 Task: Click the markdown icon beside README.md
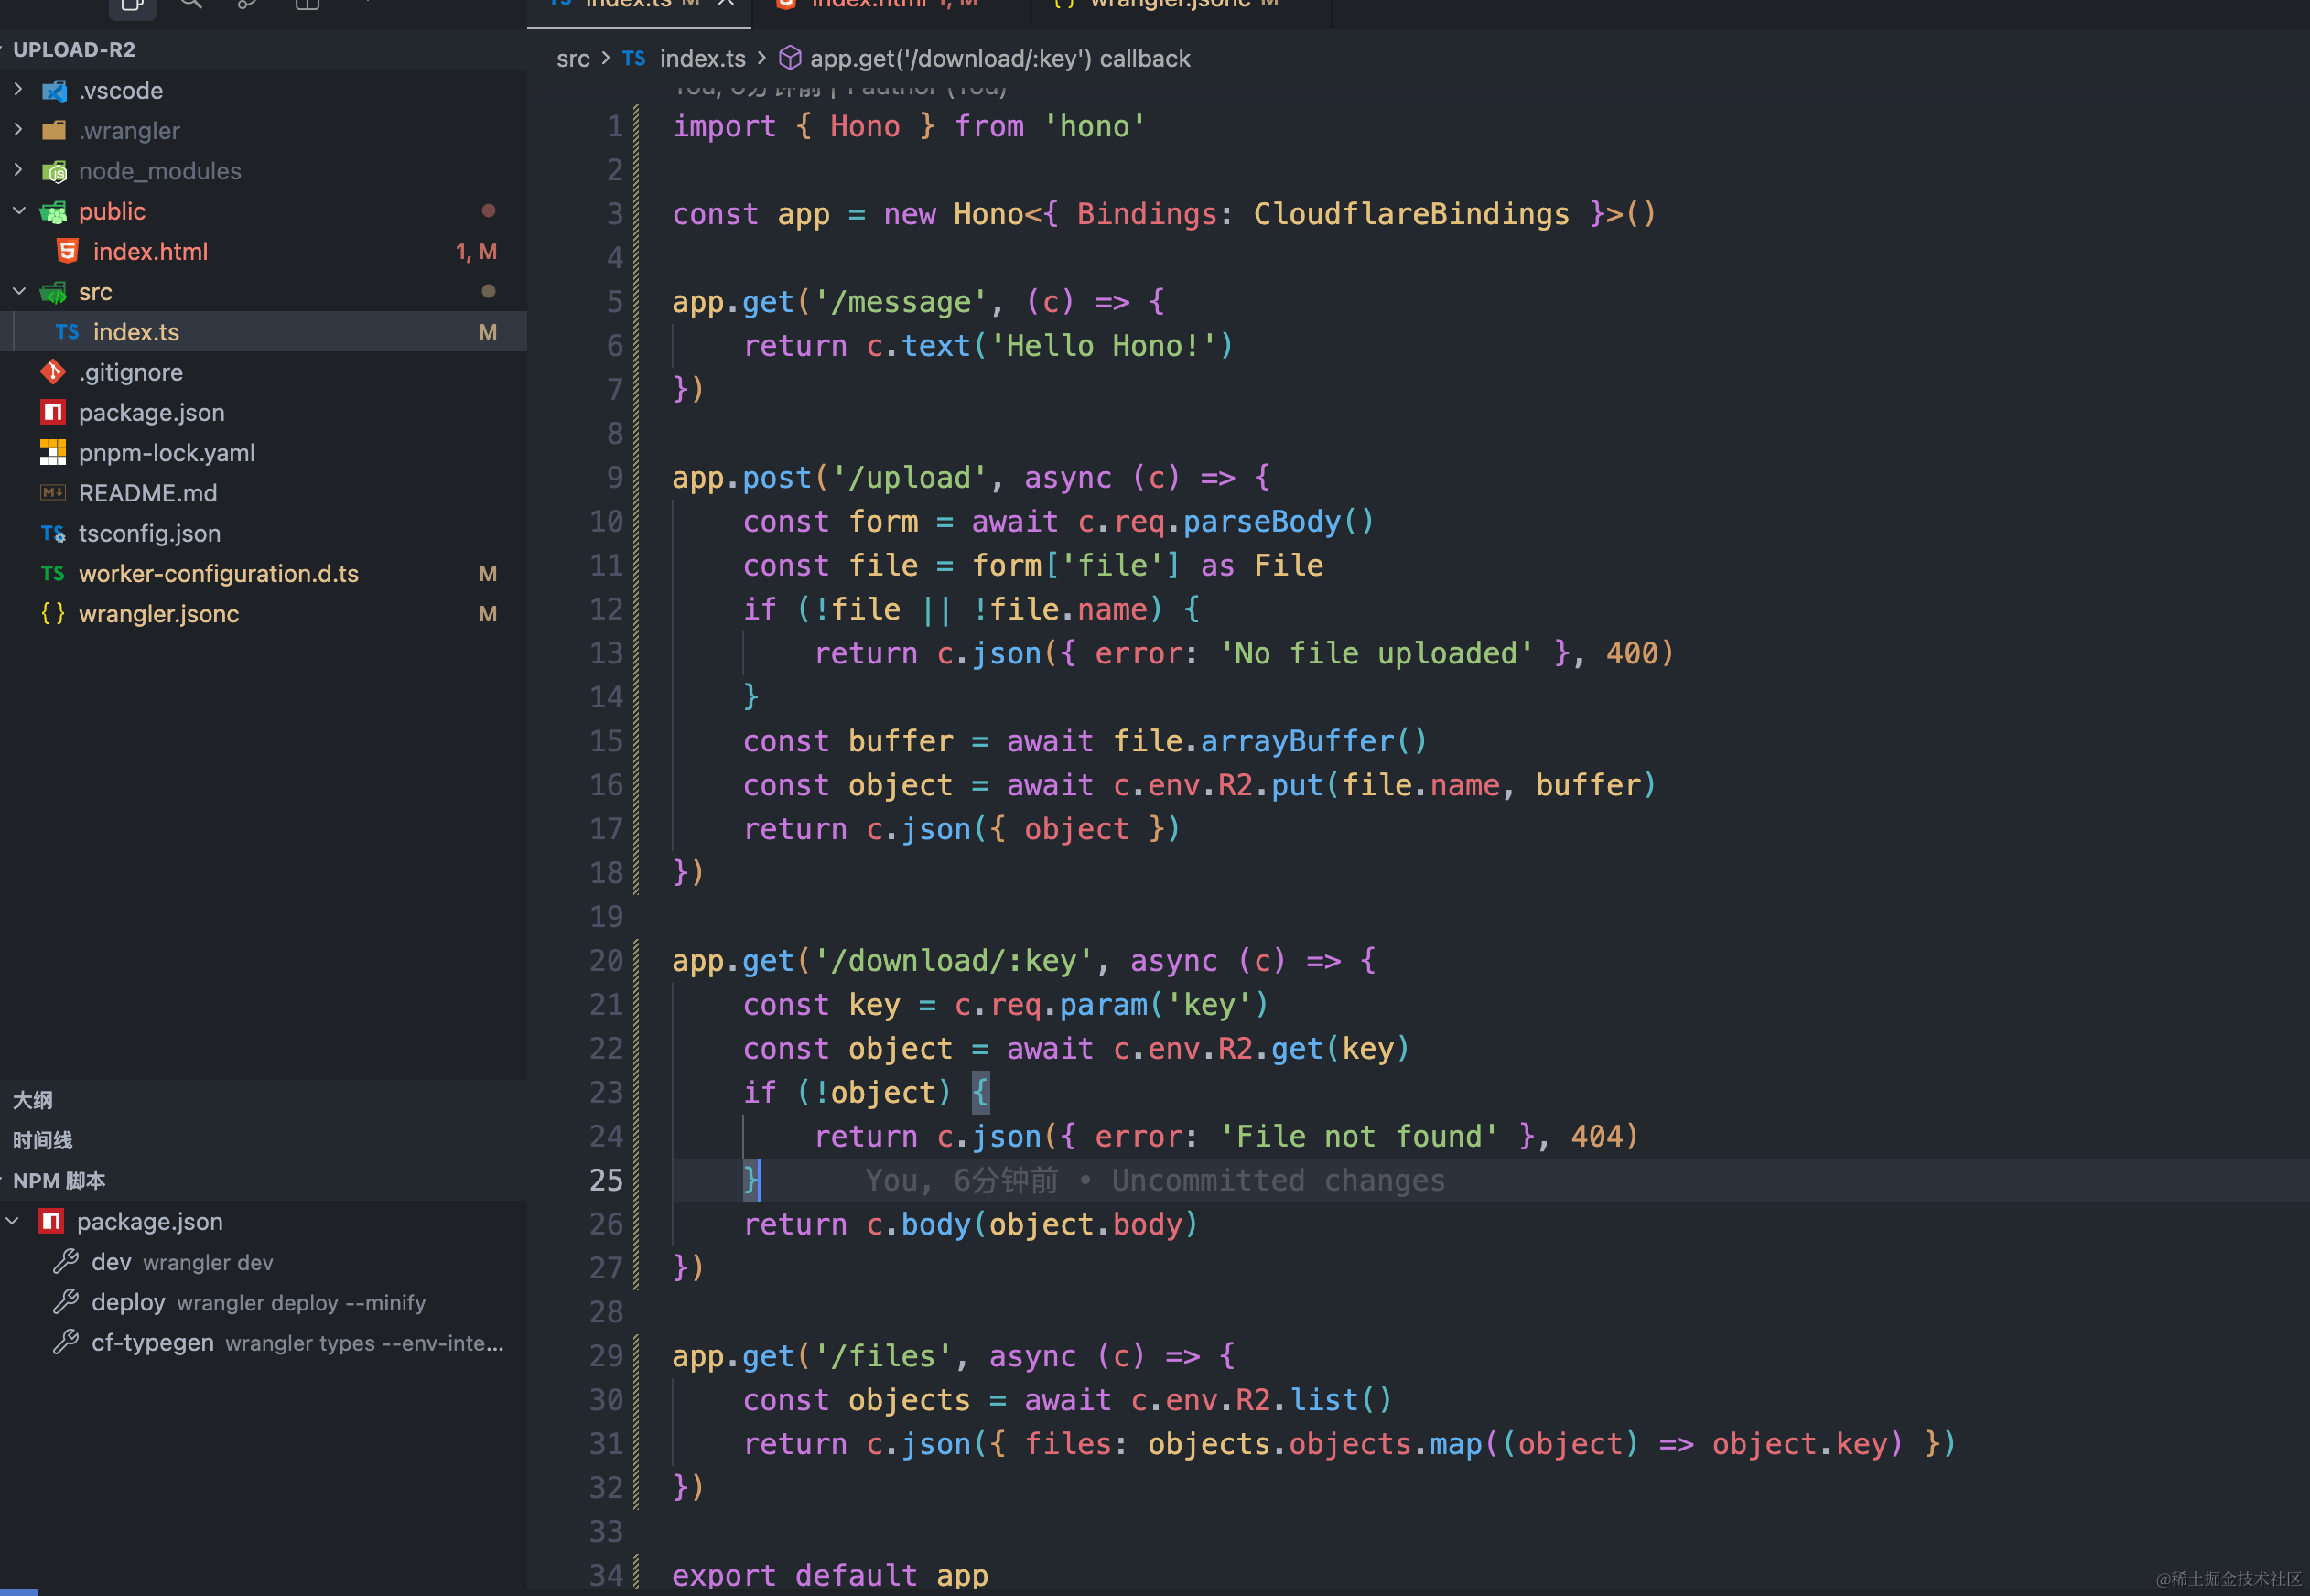(53, 493)
